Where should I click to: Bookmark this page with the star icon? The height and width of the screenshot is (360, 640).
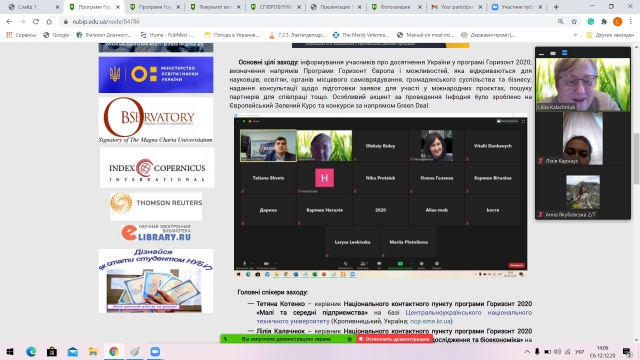pyautogui.click(x=574, y=22)
